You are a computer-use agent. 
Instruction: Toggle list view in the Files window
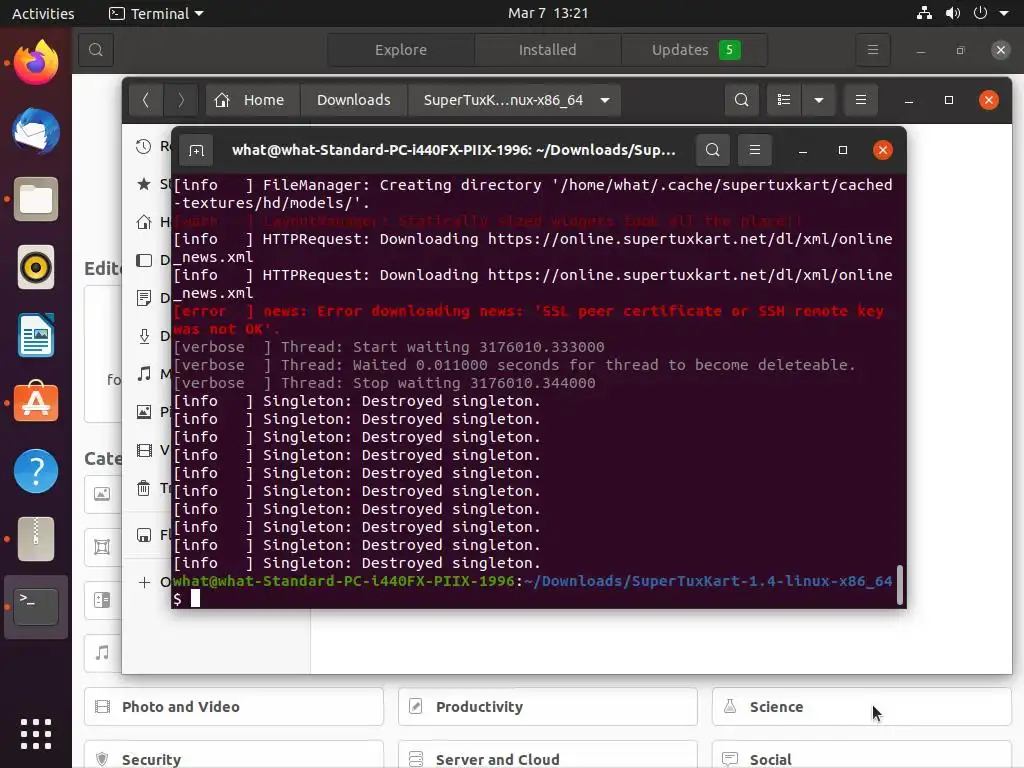(x=784, y=100)
